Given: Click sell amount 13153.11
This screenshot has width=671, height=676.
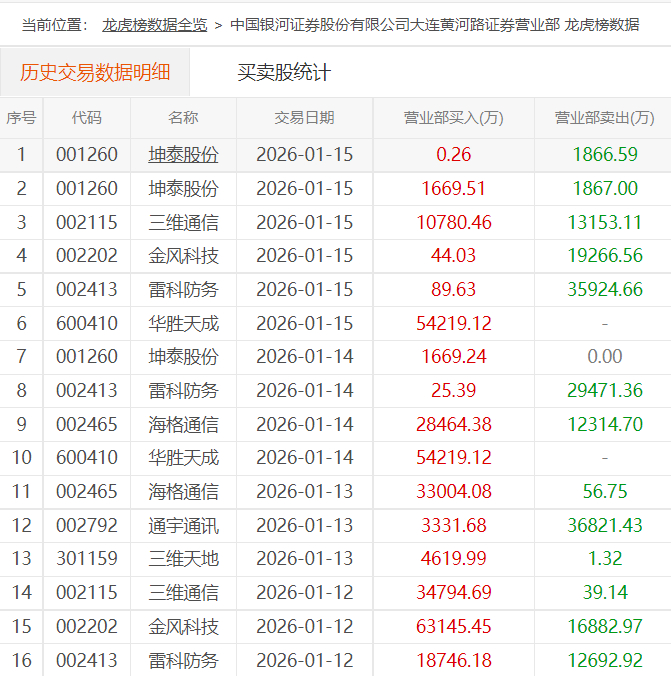Looking at the screenshot, I should [605, 222].
